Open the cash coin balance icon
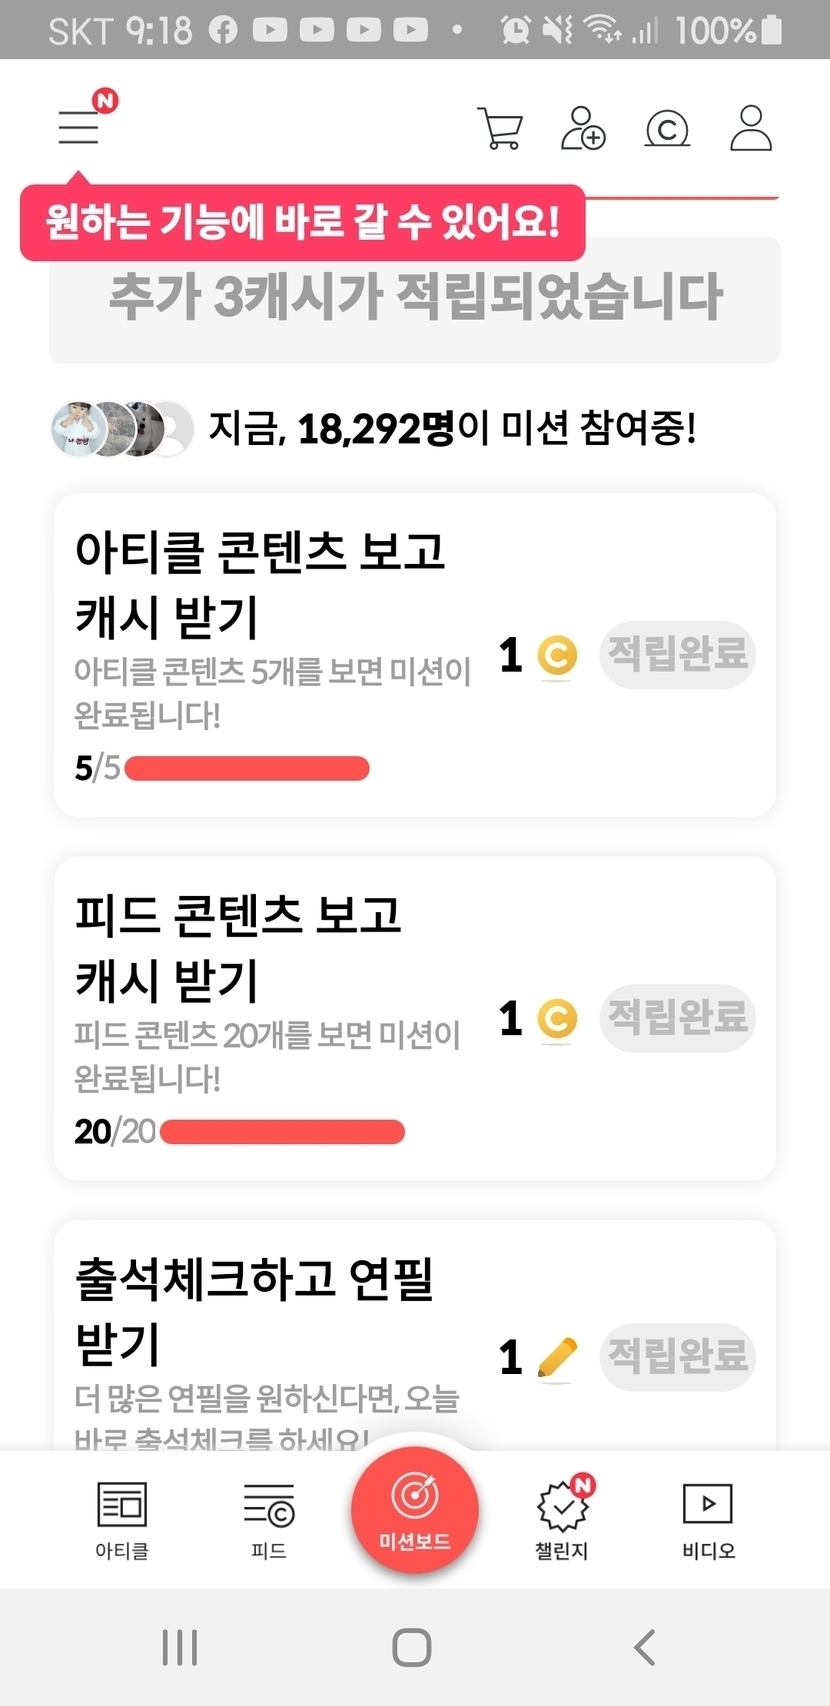 [x=667, y=129]
